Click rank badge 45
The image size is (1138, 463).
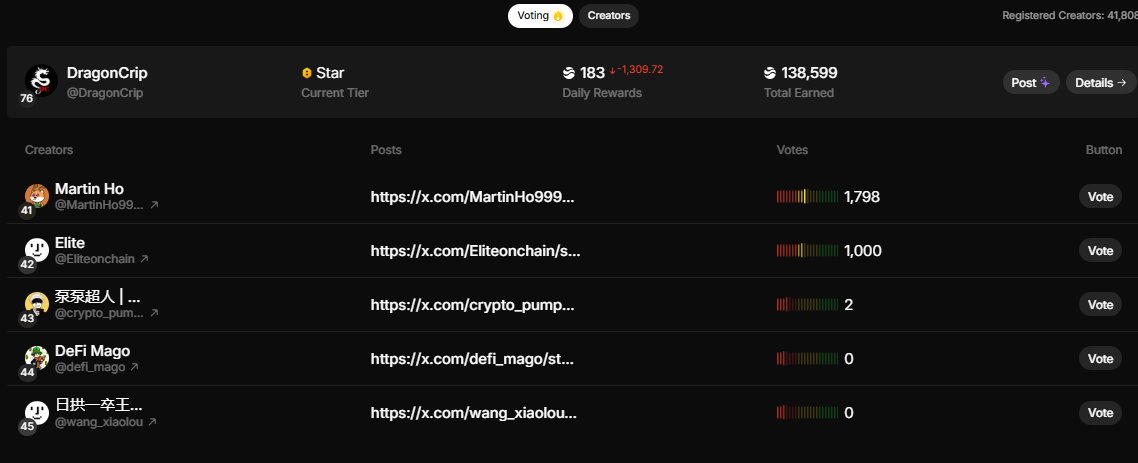[27, 427]
